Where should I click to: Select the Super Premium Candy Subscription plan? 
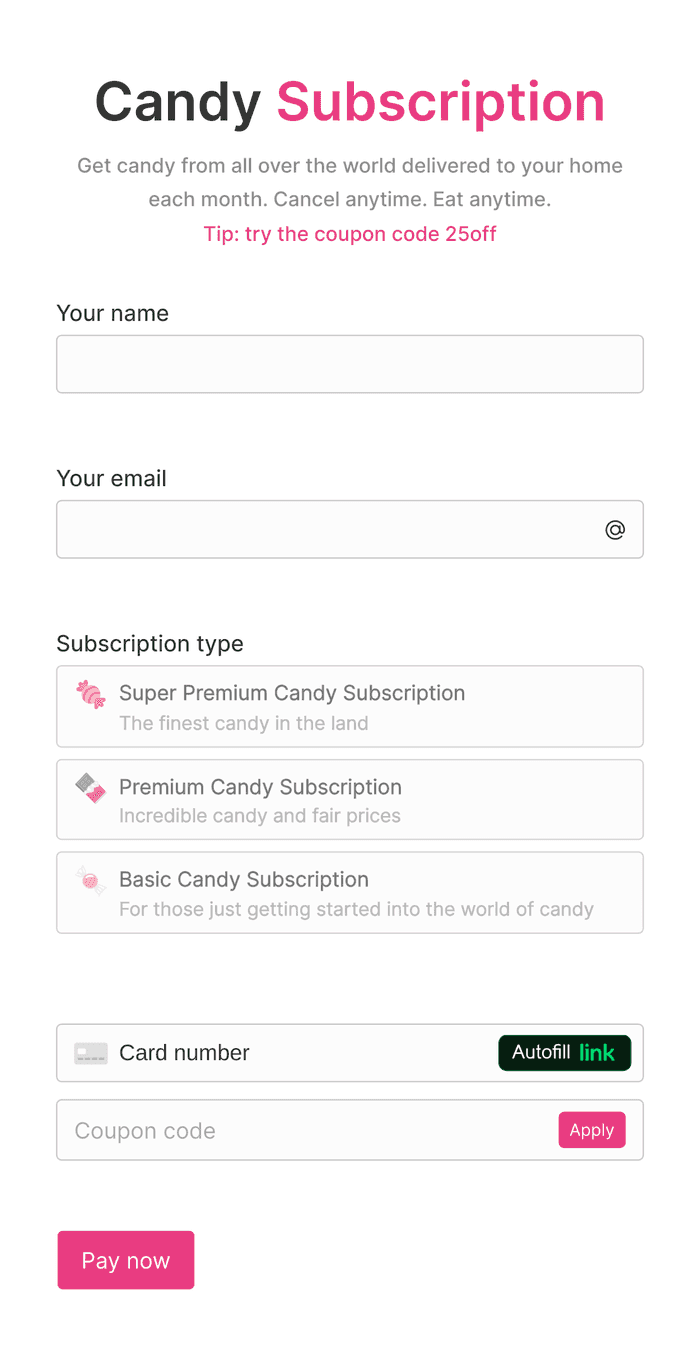(350, 706)
